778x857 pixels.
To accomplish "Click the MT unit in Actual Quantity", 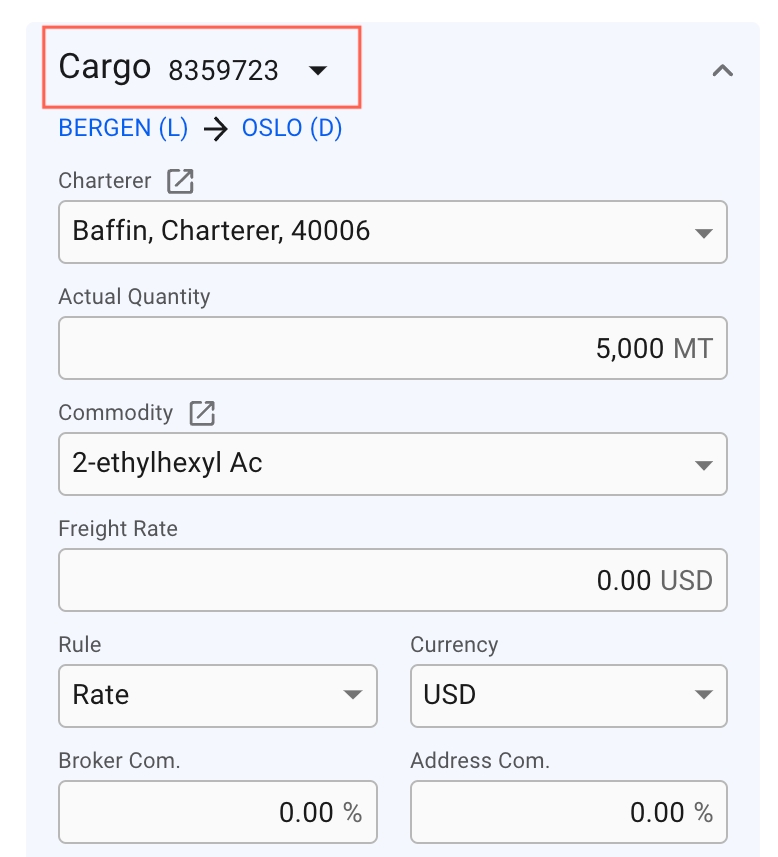I will point(693,348).
